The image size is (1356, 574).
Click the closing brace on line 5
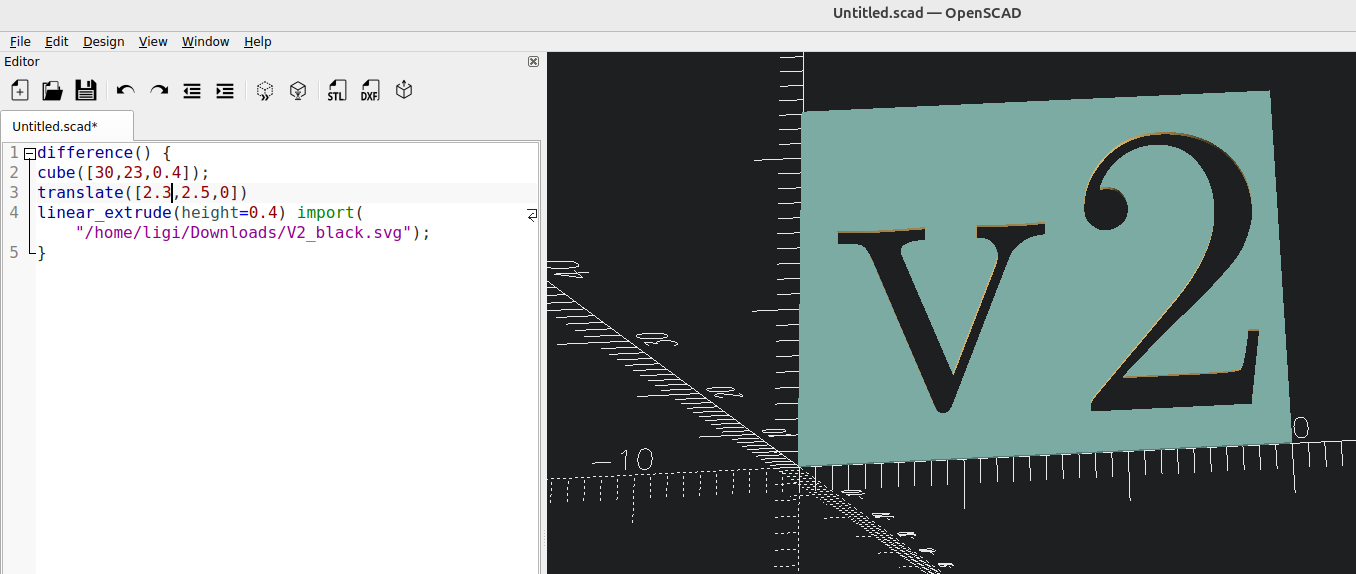42,252
